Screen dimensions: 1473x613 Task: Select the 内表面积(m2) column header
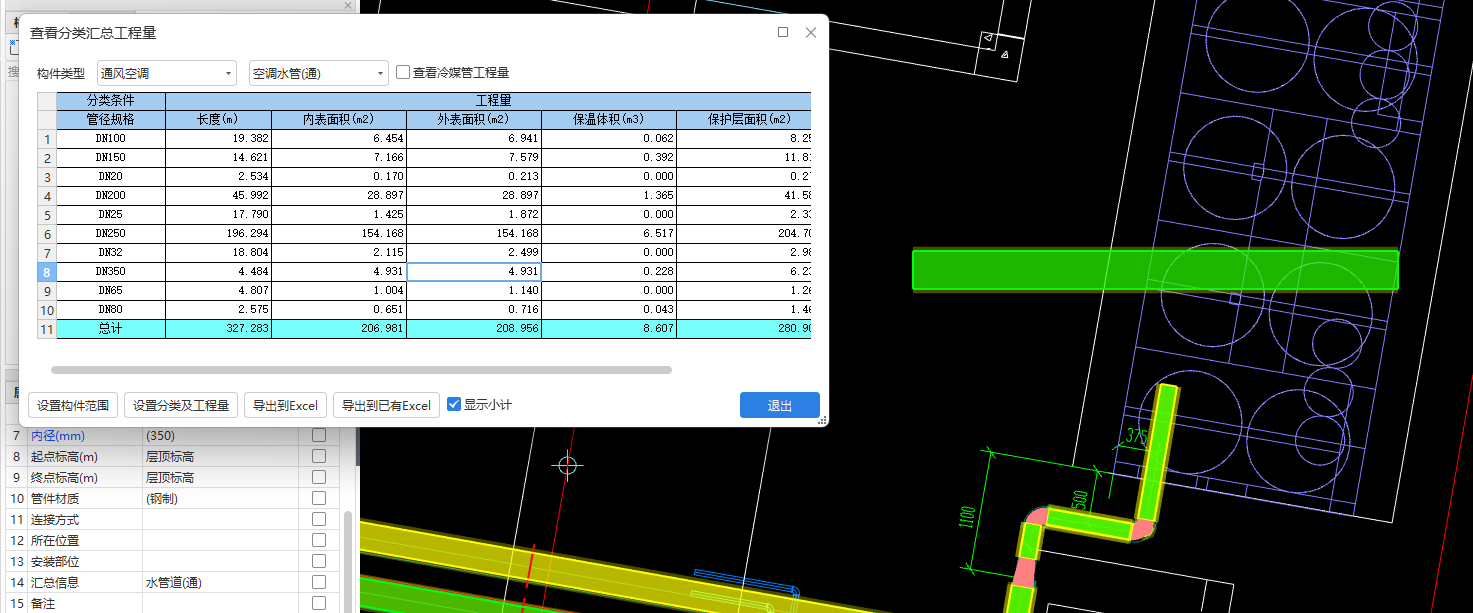(339, 119)
